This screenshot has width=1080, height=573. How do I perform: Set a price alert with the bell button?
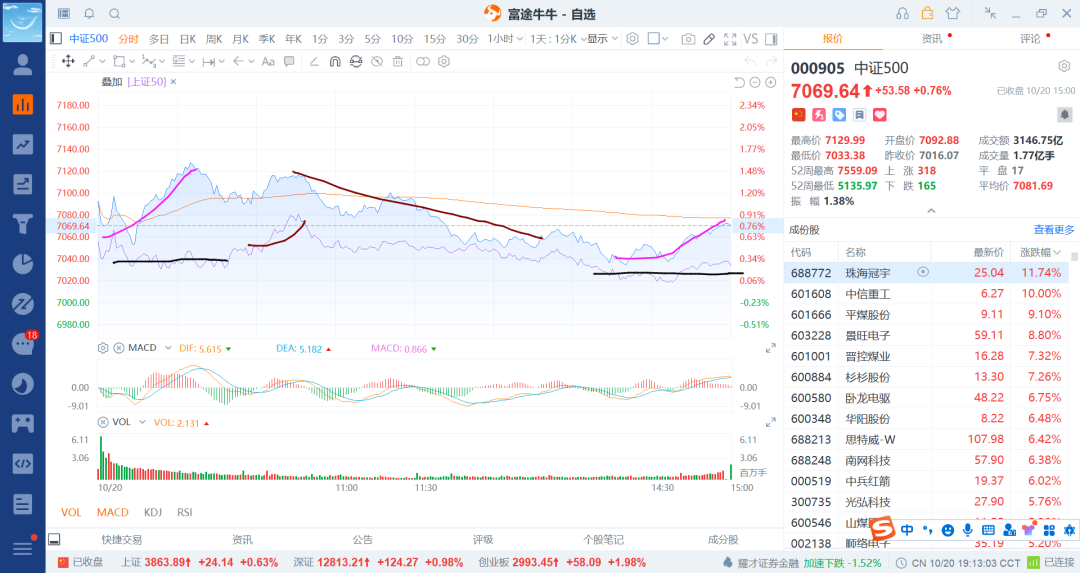[1064, 114]
